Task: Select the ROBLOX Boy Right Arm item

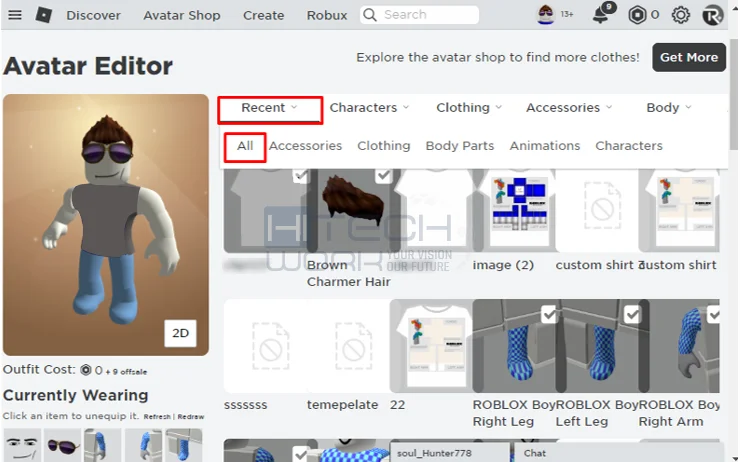Action: coord(679,346)
